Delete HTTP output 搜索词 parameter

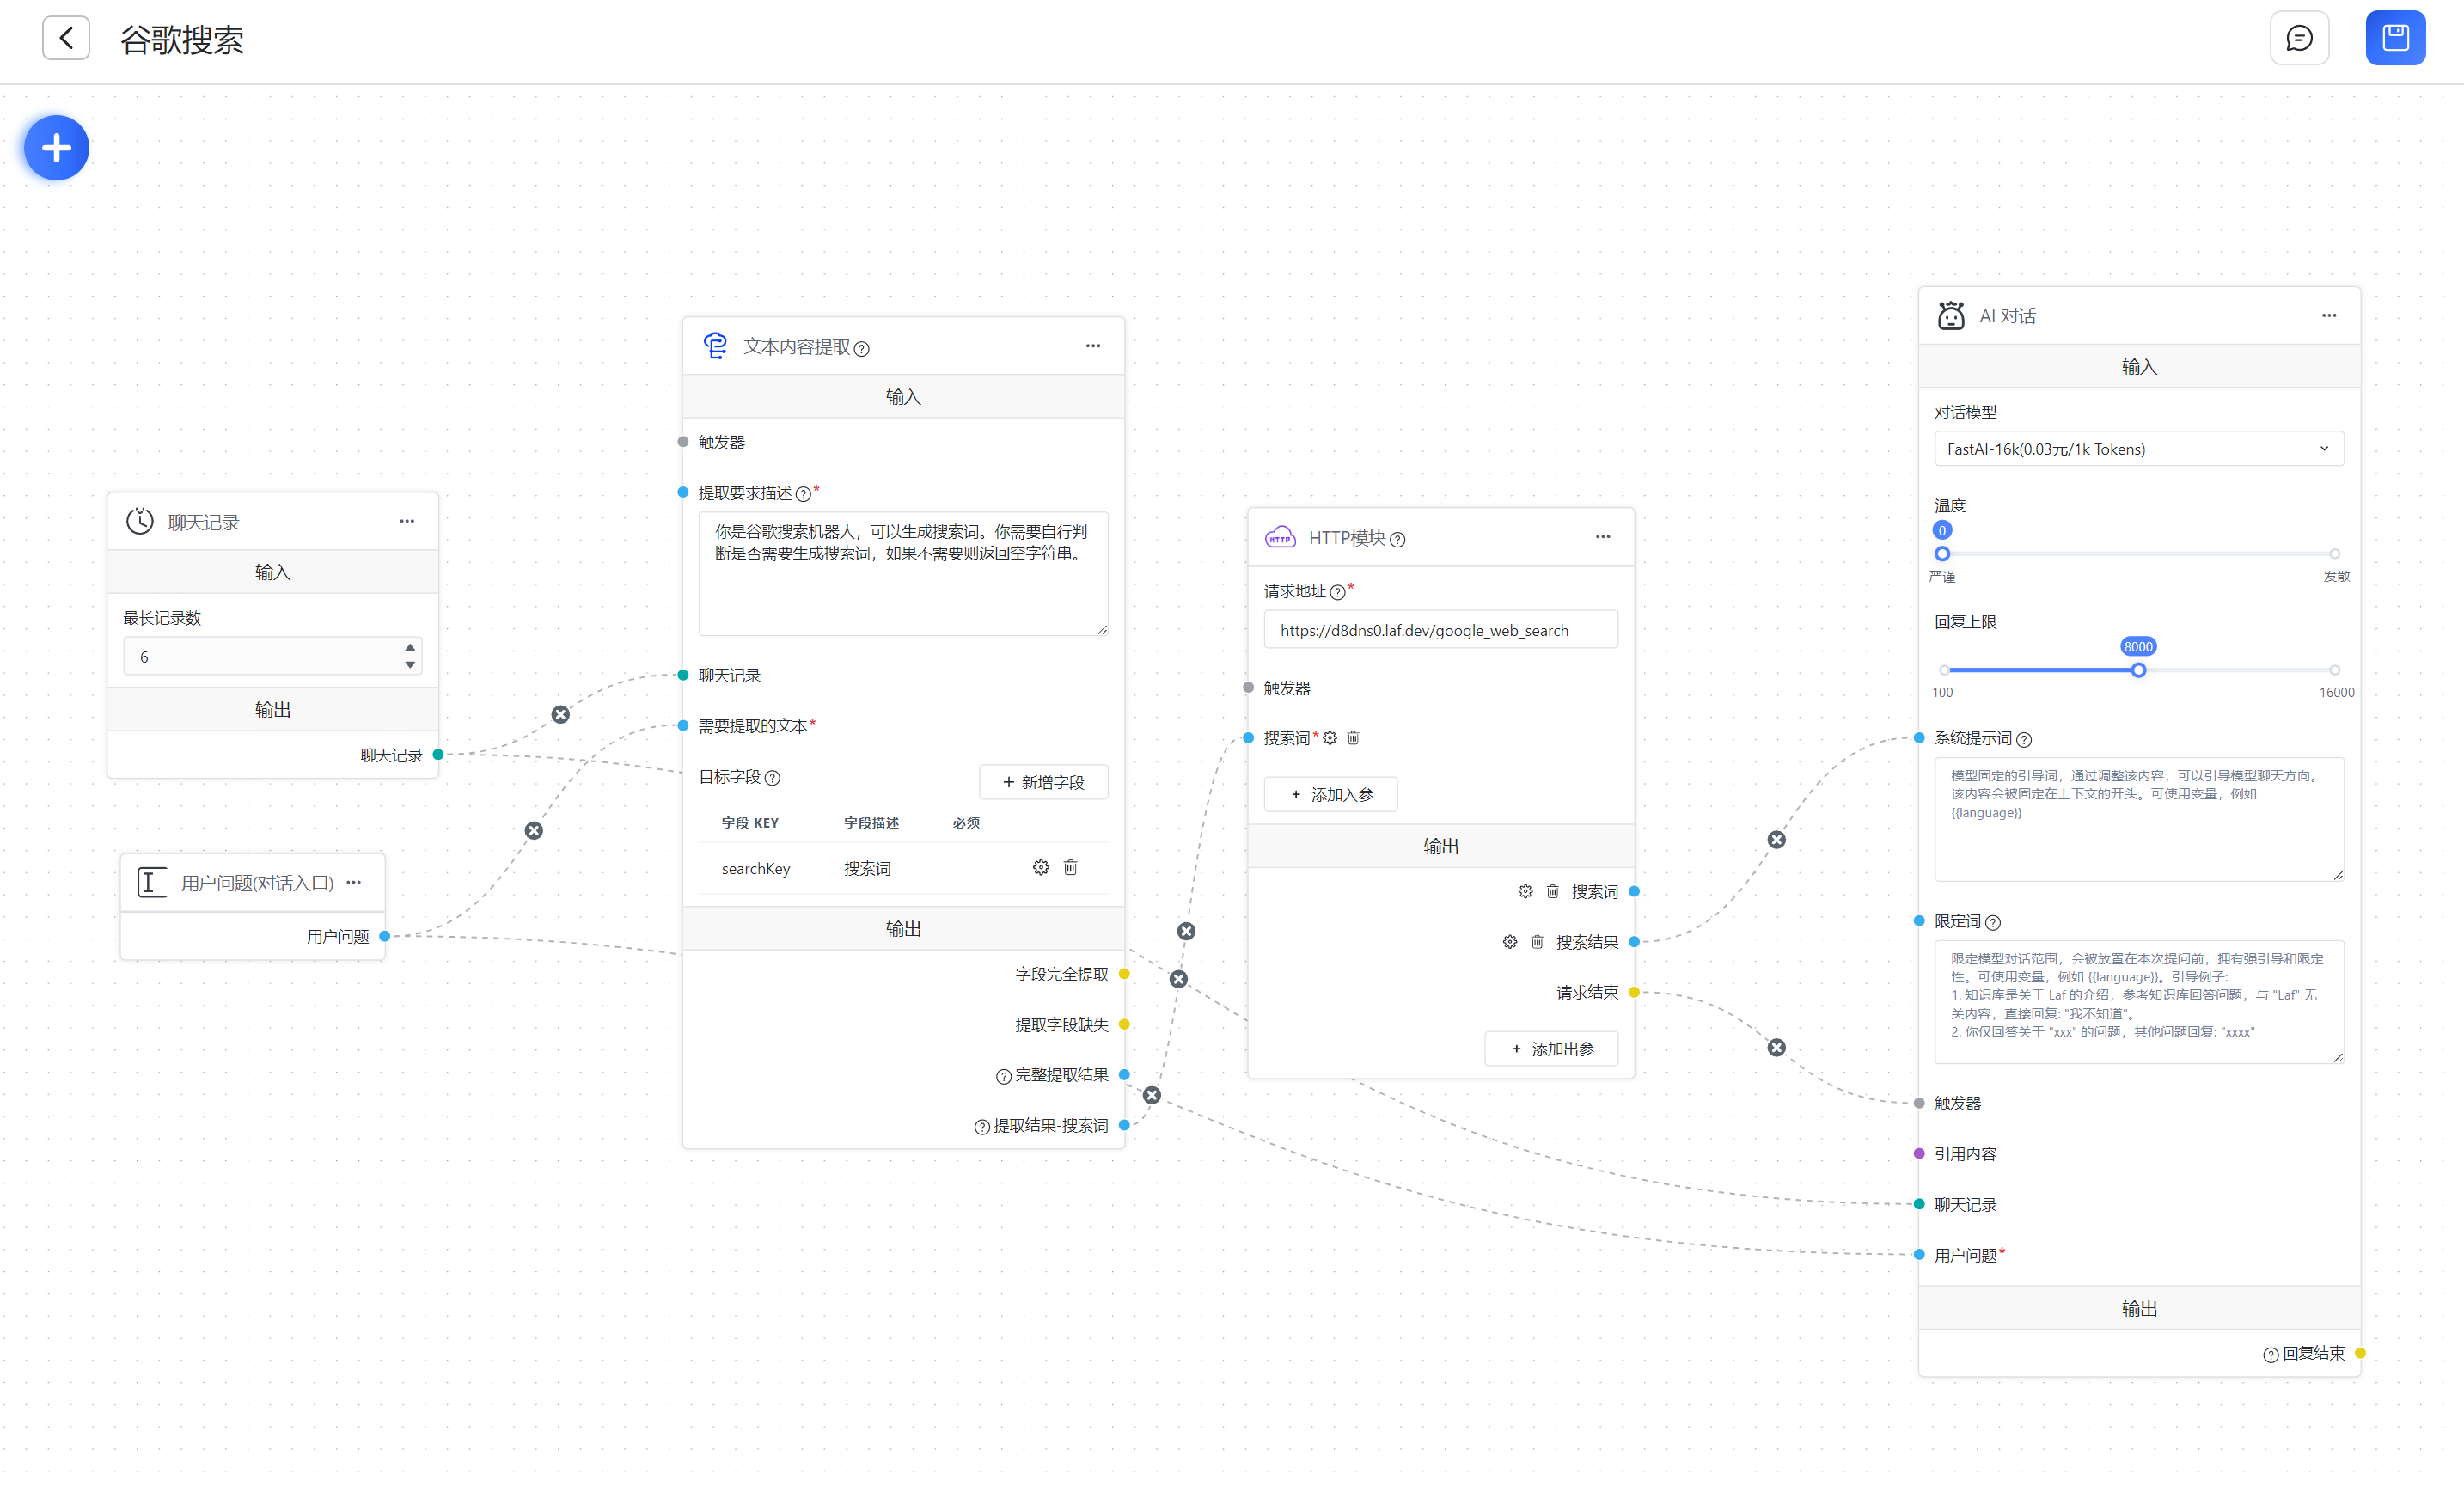point(1552,891)
